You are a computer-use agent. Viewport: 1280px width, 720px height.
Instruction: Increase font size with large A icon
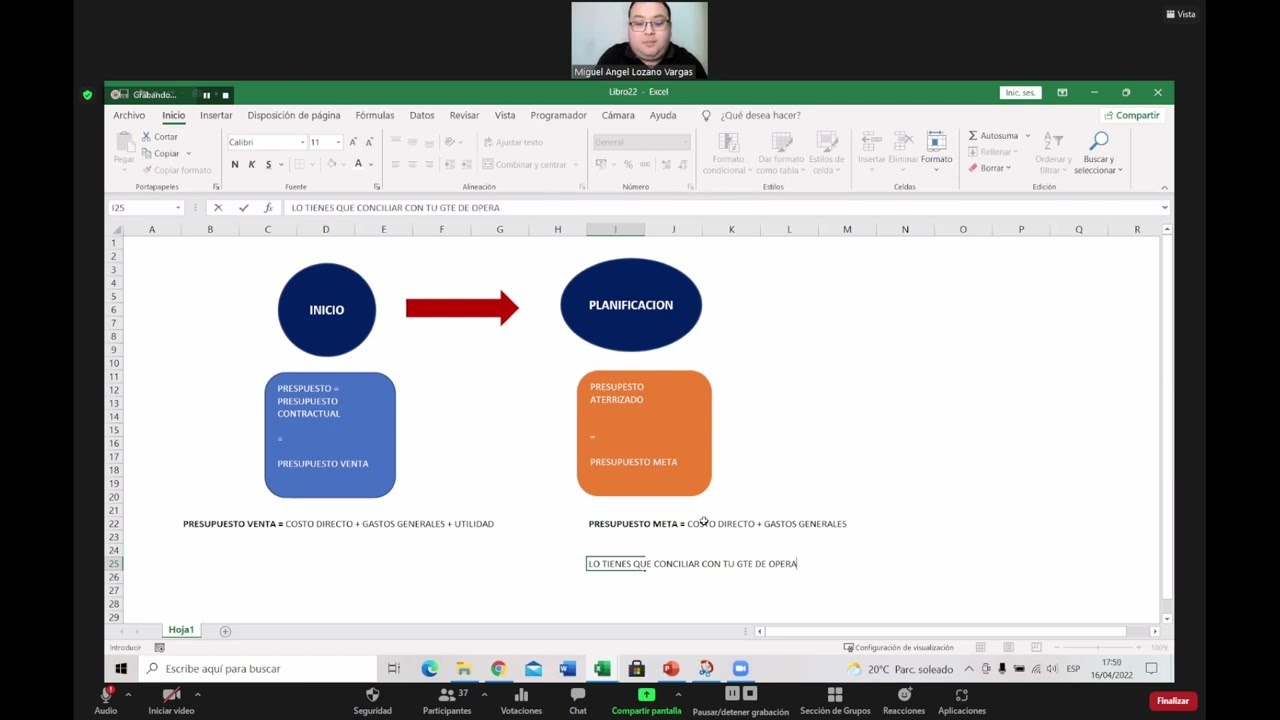pyautogui.click(x=353, y=142)
